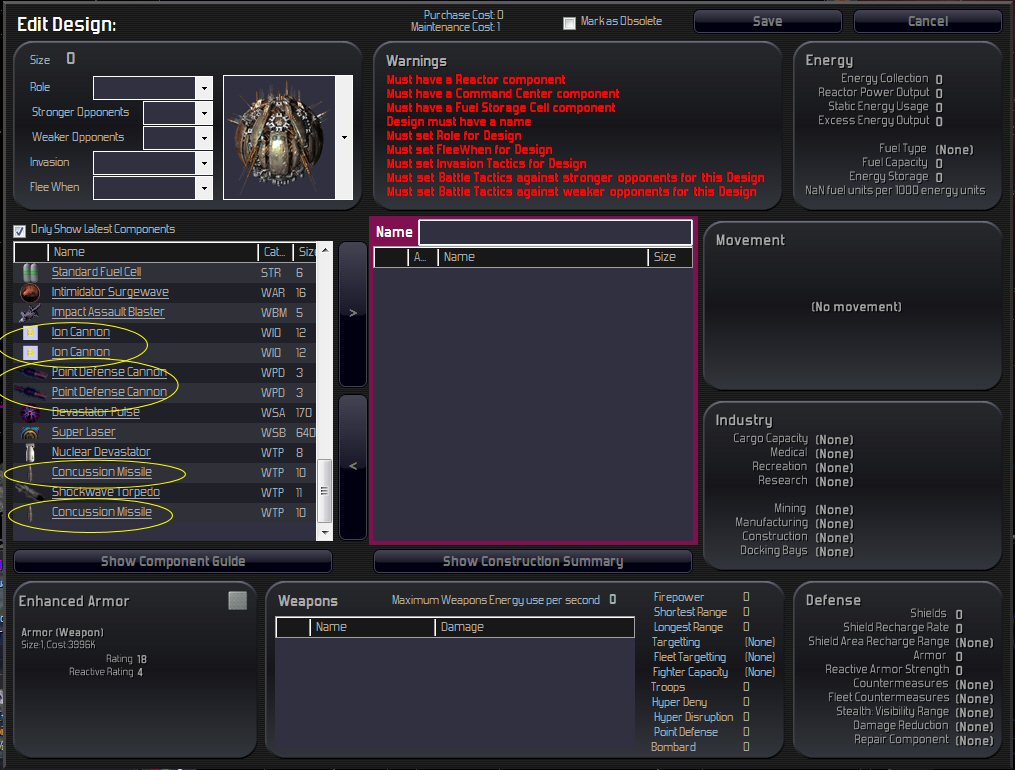Save the ship design

click(768, 21)
